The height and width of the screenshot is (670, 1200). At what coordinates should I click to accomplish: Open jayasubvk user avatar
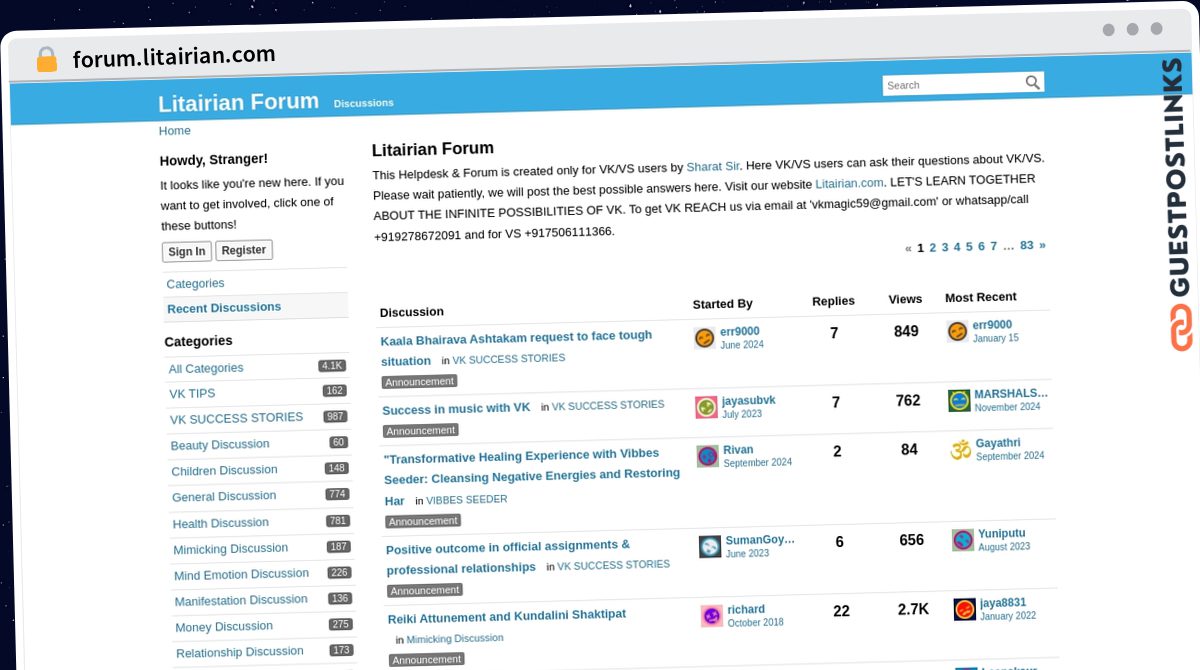[x=706, y=407]
